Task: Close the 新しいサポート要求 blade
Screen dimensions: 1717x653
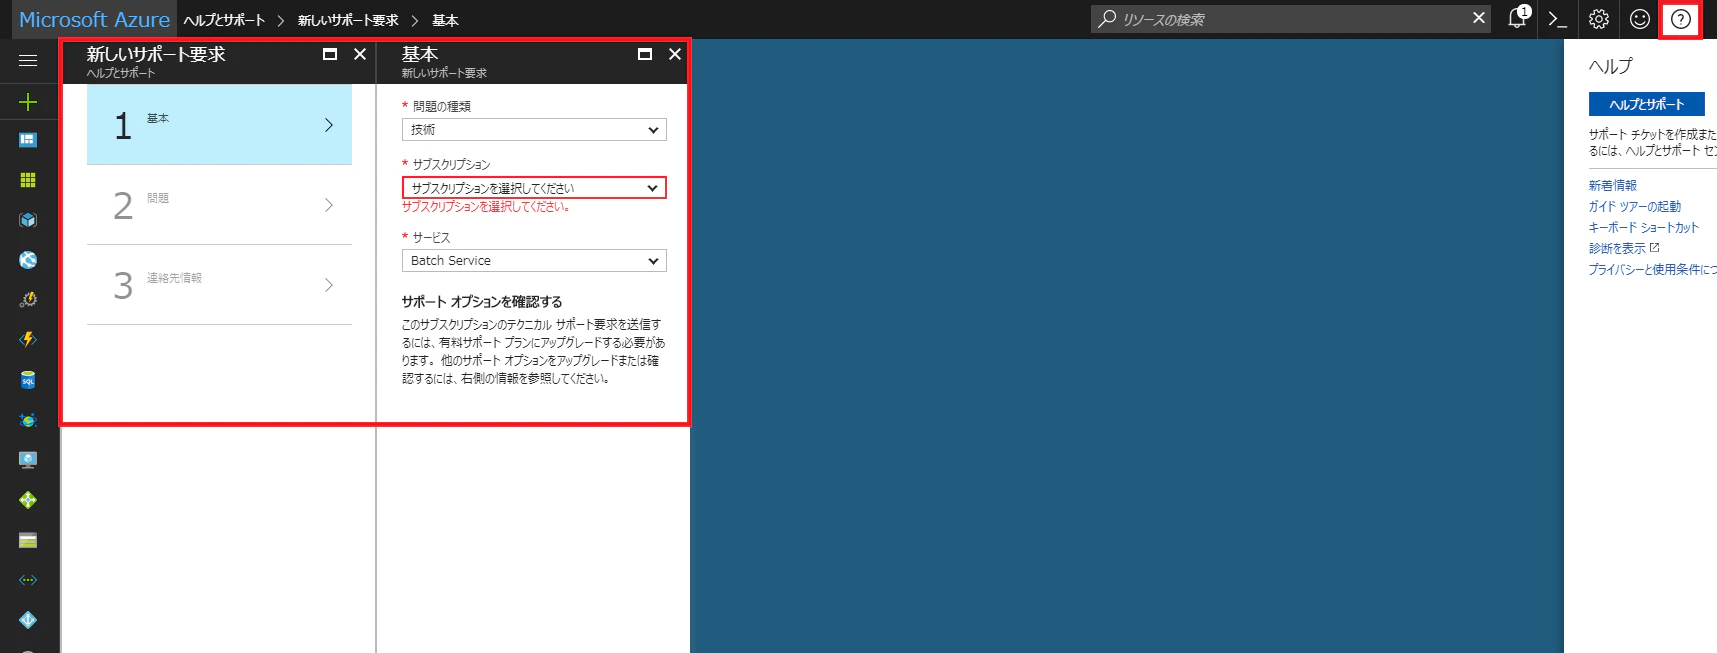Action: (360, 54)
